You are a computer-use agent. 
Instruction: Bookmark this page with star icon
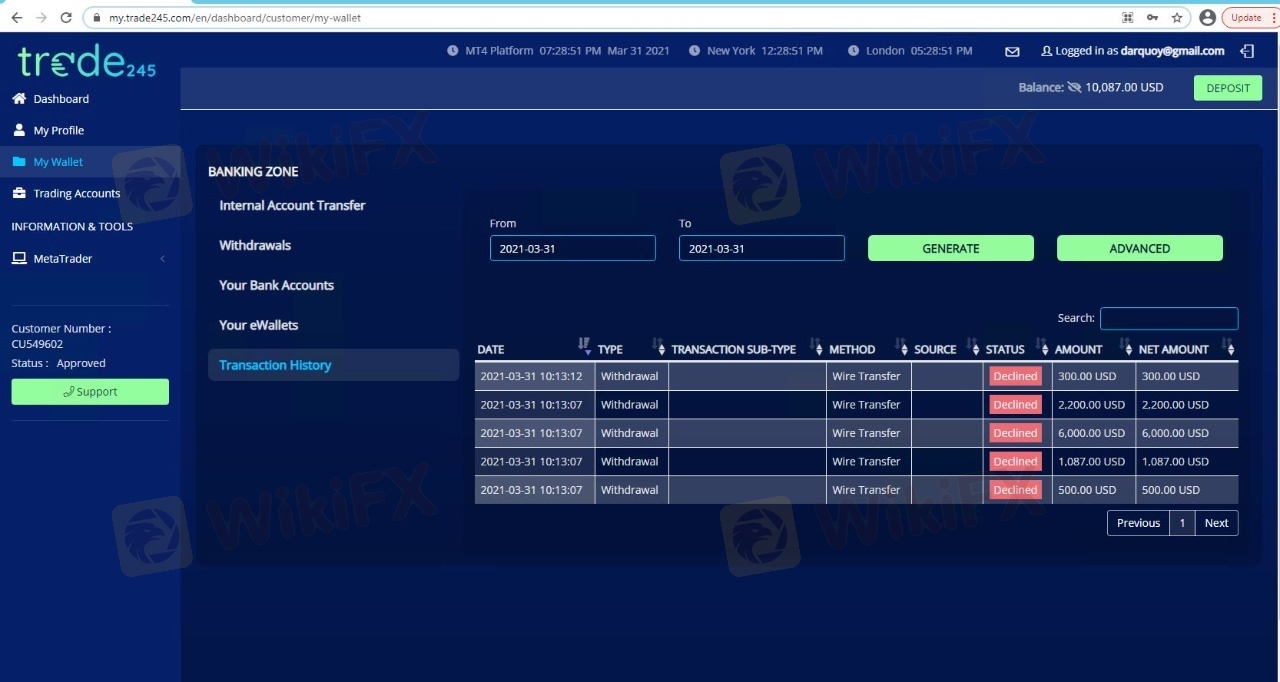[1177, 17]
